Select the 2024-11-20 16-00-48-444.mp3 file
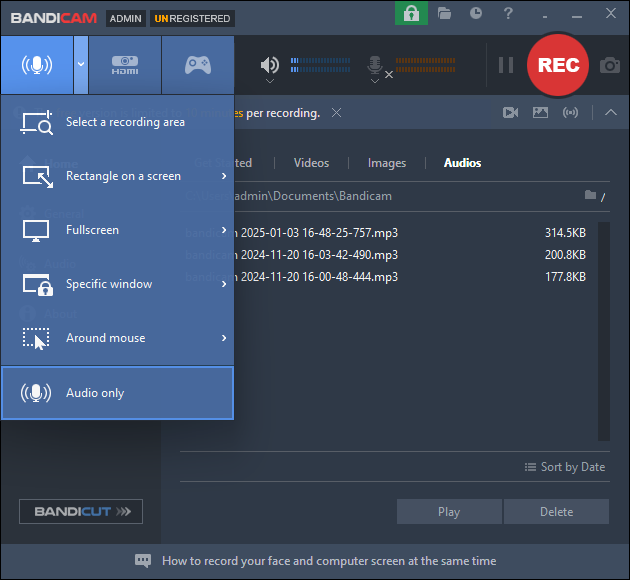Image resolution: width=630 pixels, height=580 pixels. pyautogui.click(x=317, y=277)
